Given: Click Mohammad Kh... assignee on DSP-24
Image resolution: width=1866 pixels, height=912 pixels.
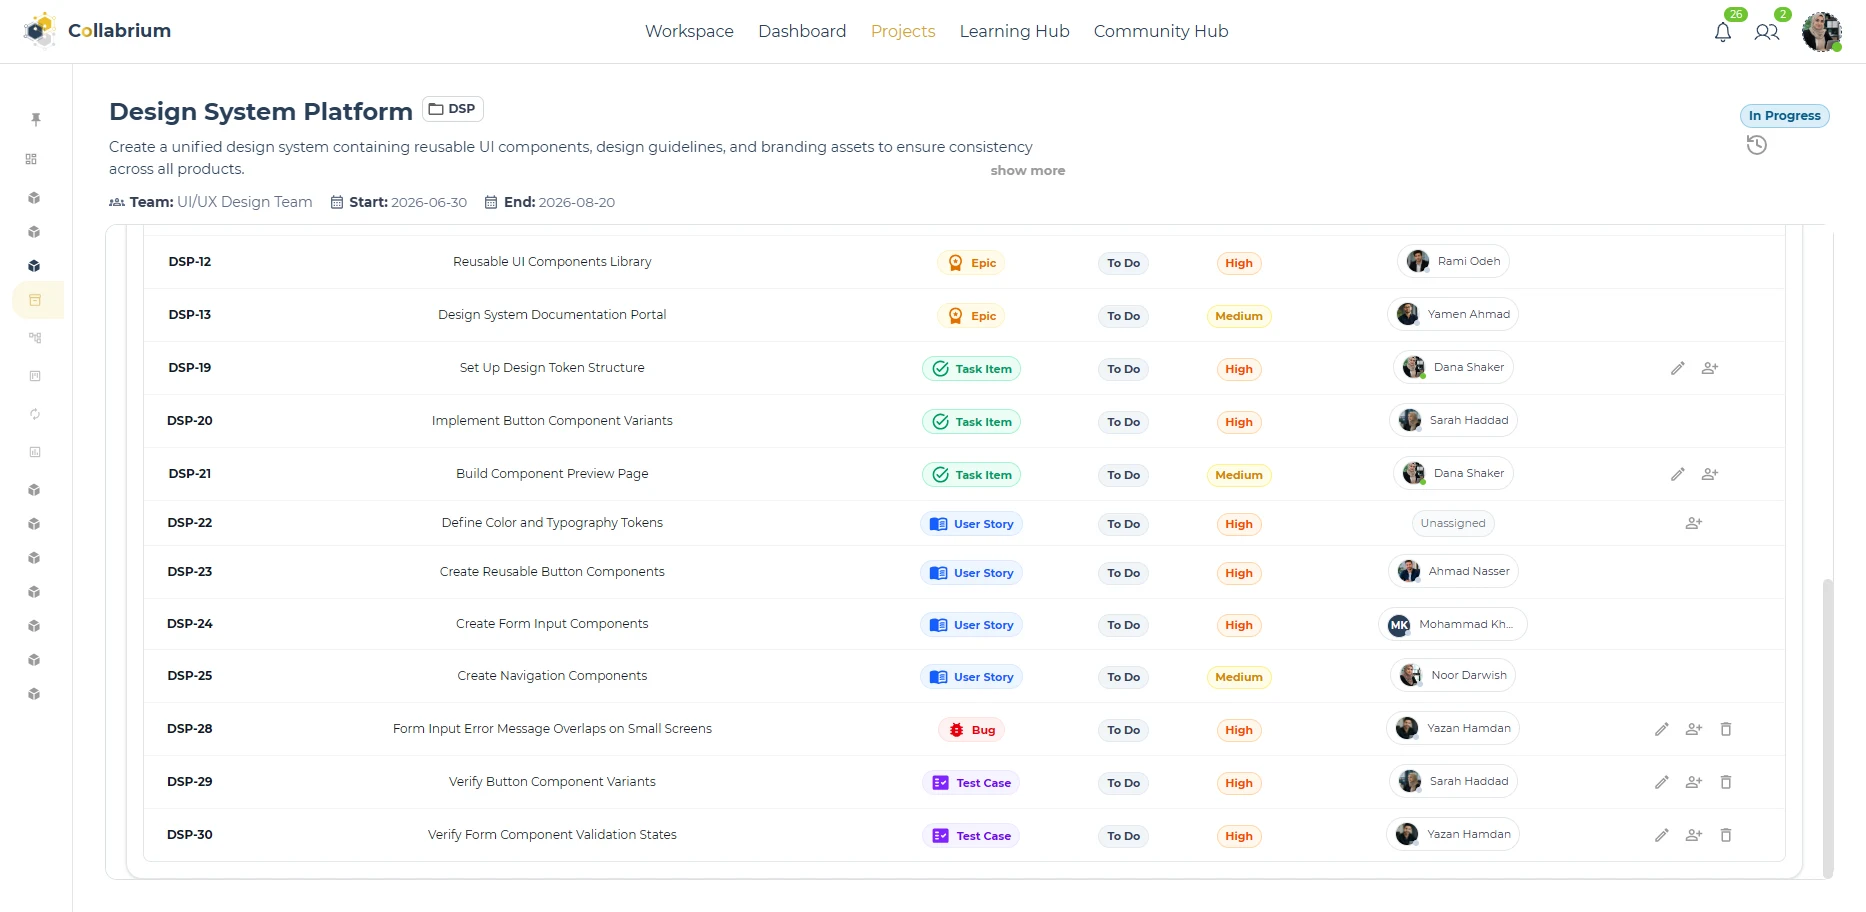Looking at the screenshot, I should pos(1452,624).
